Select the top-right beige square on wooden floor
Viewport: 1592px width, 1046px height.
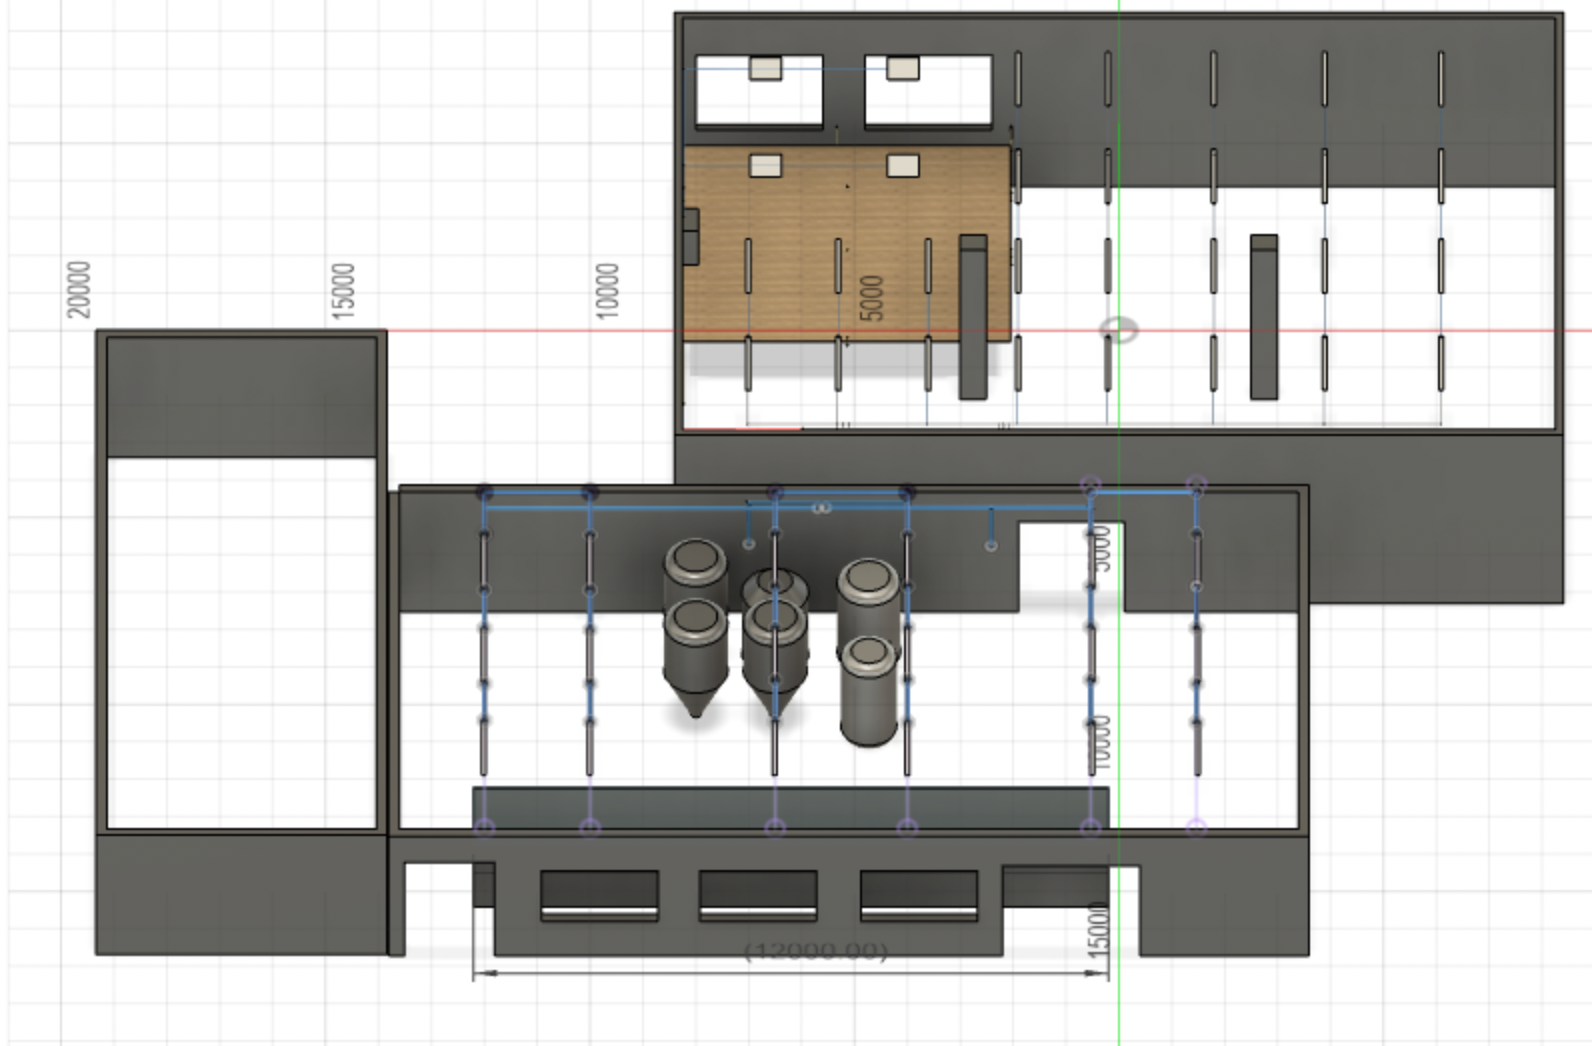coord(902,165)
